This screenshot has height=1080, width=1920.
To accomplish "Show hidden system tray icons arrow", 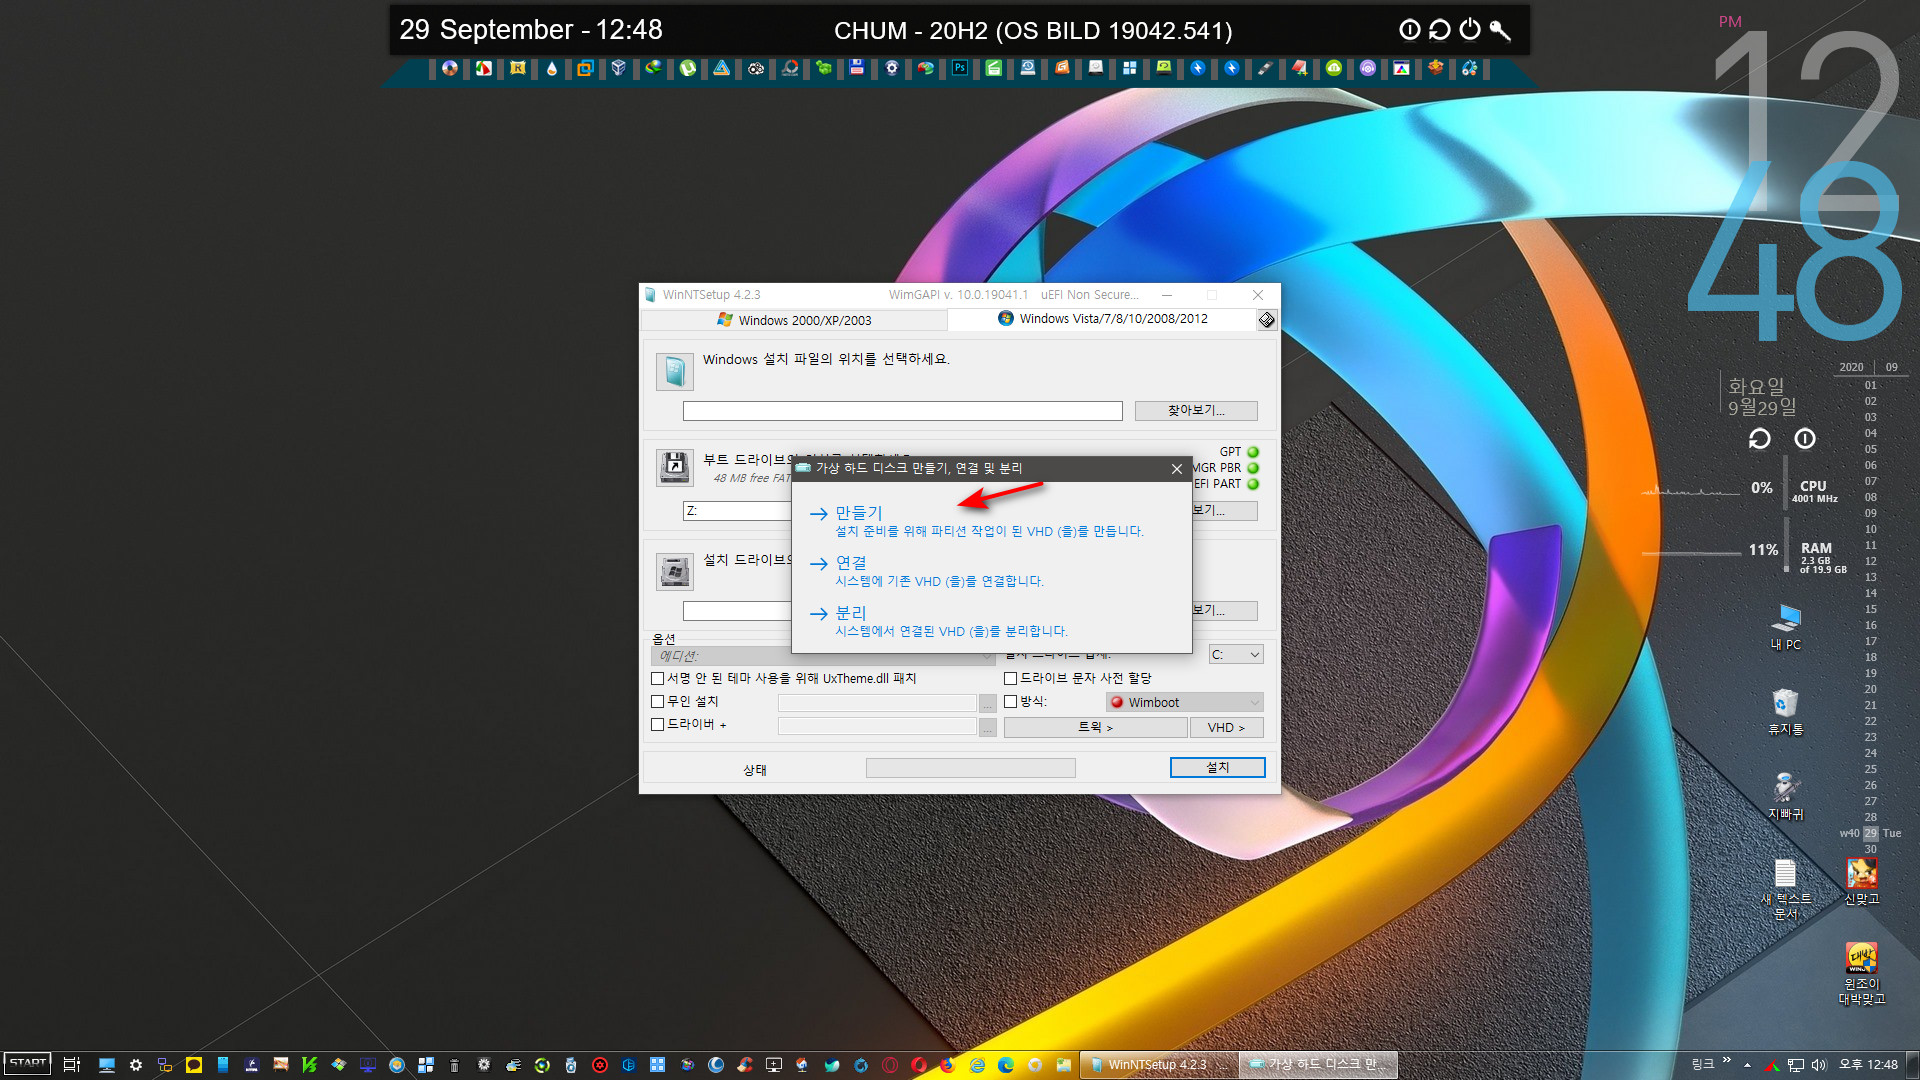I will [x=1748, y=1065].
